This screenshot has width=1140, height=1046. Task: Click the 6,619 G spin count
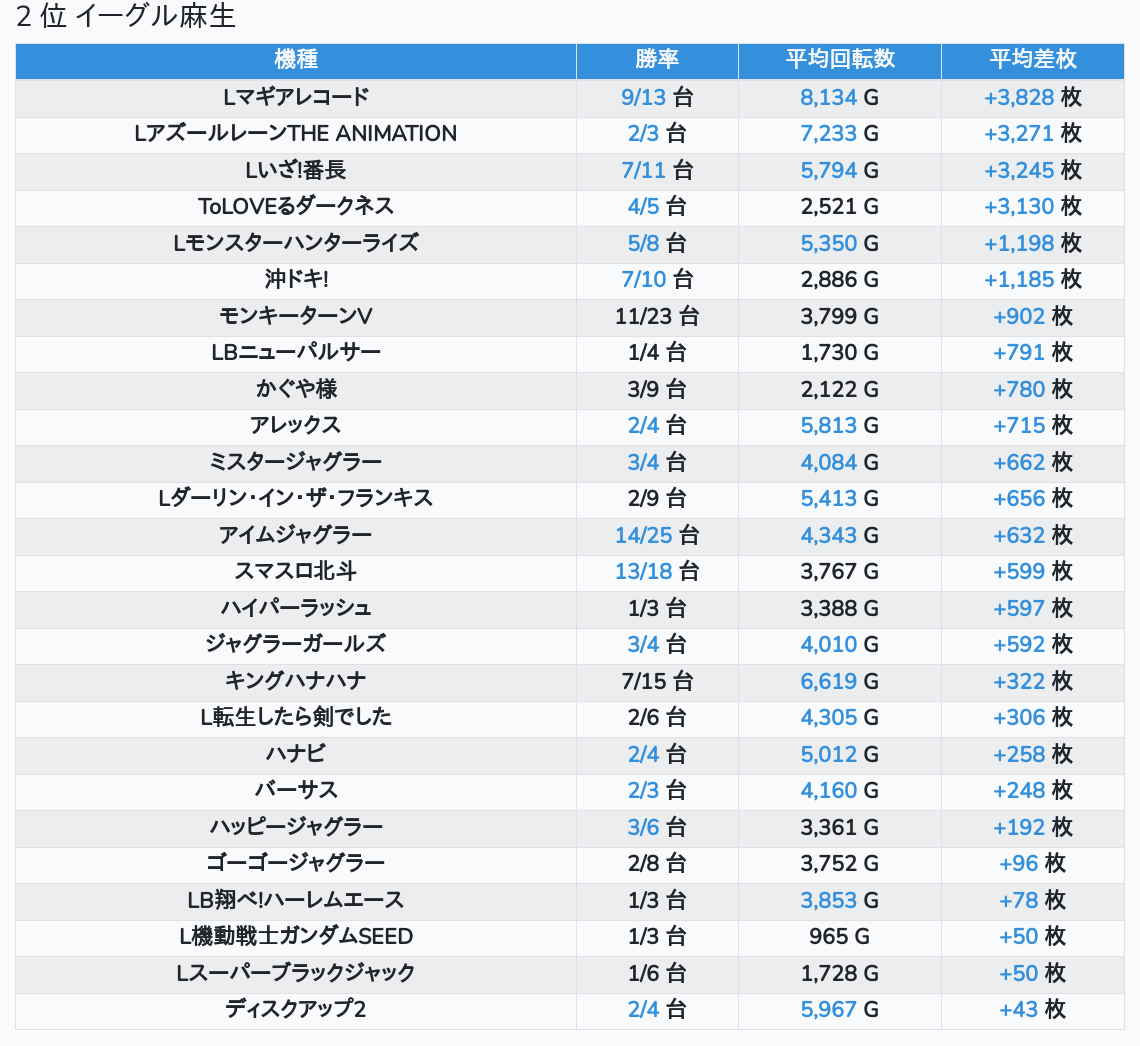tap(840, 681)
